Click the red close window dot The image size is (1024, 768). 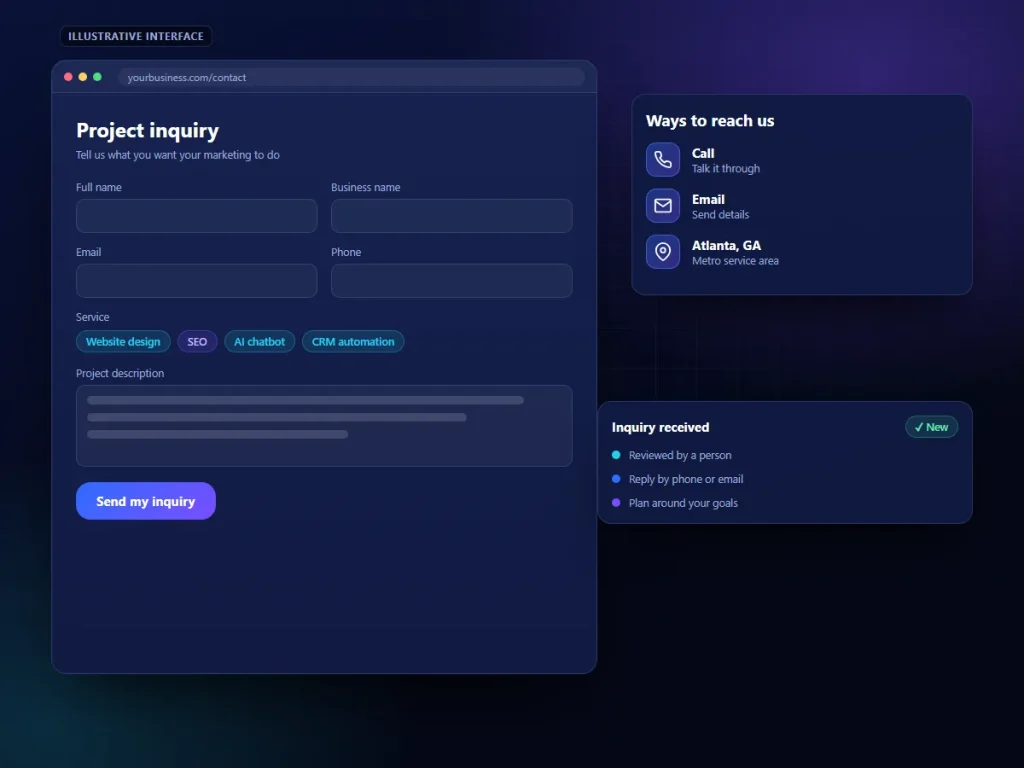pos(68,77)
